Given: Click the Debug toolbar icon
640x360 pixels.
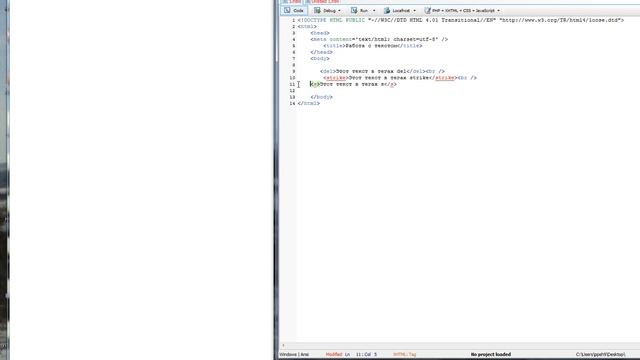Looking at the screenshot, I should pos(317,10).
